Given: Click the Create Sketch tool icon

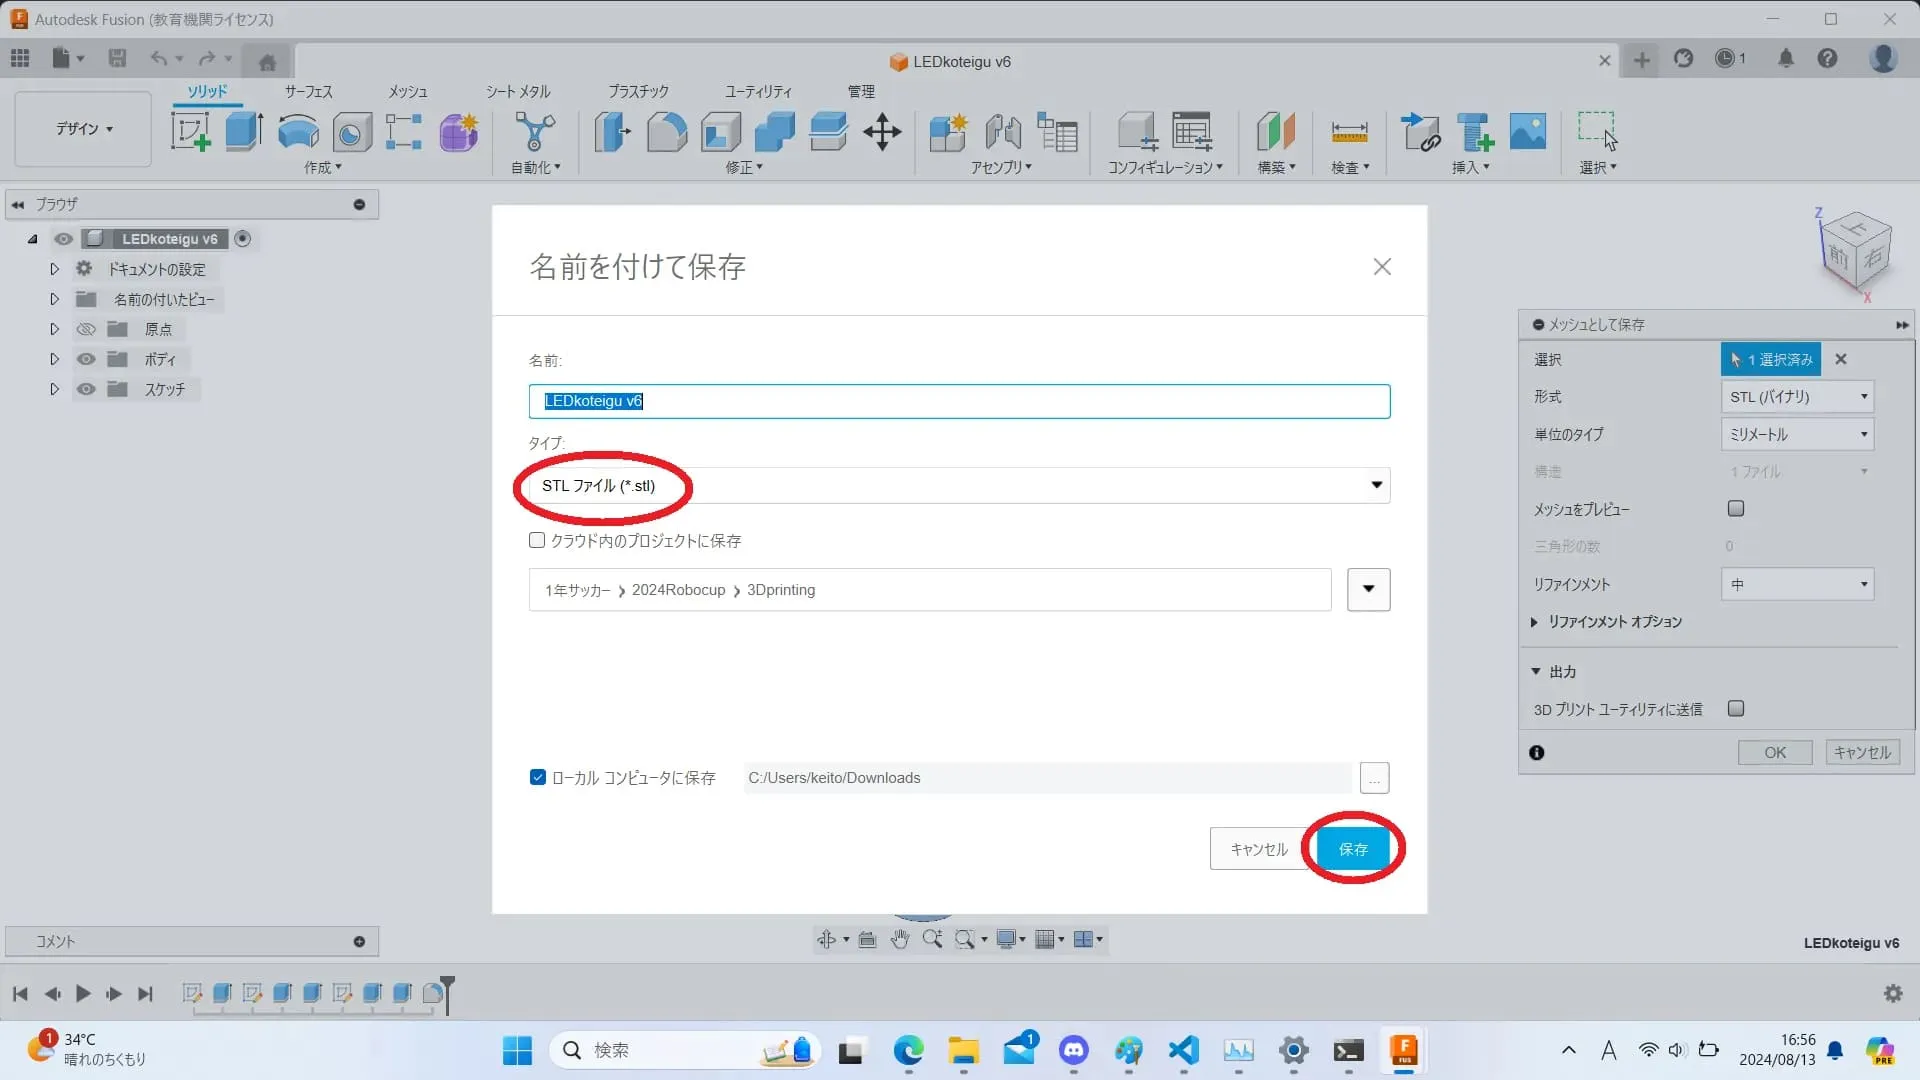Looking at the screenshot, I should tap(190, 131).
